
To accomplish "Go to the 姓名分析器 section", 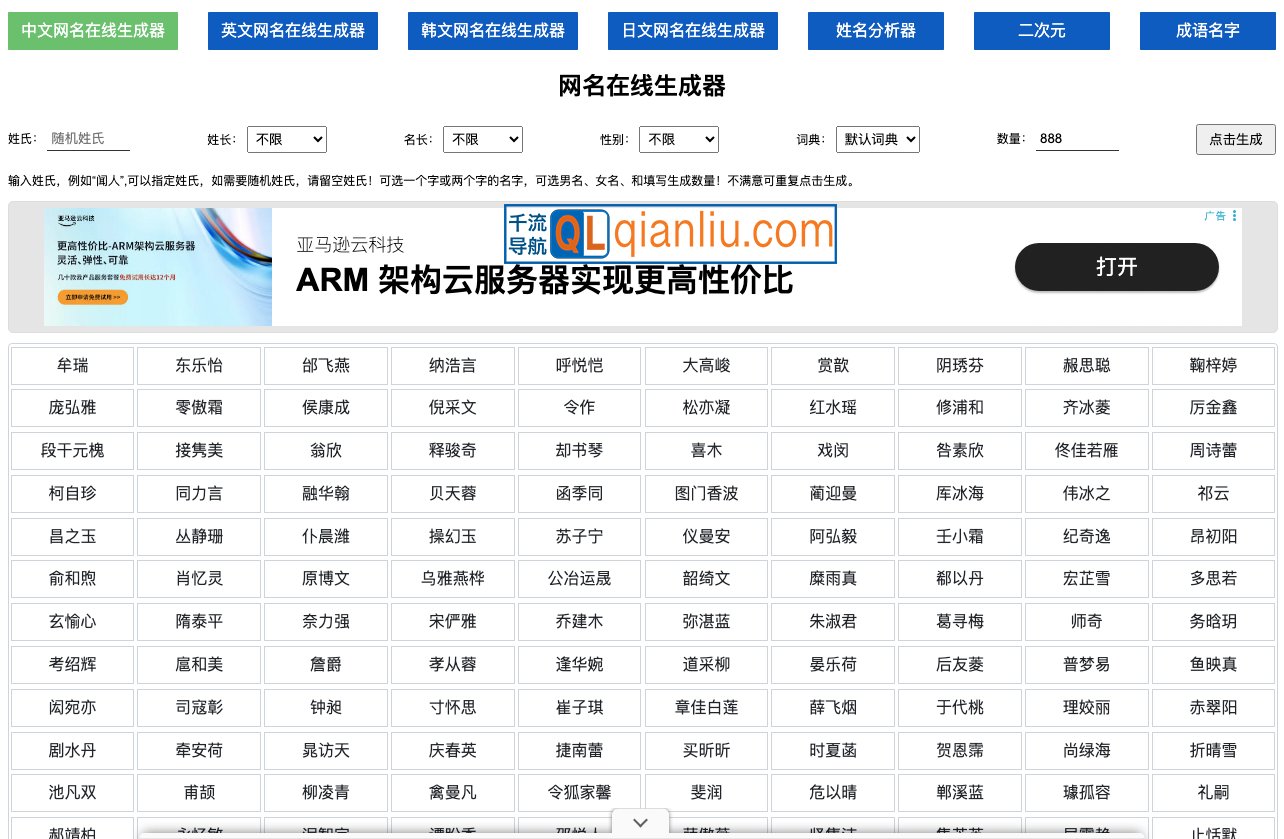I will point(876,31).
